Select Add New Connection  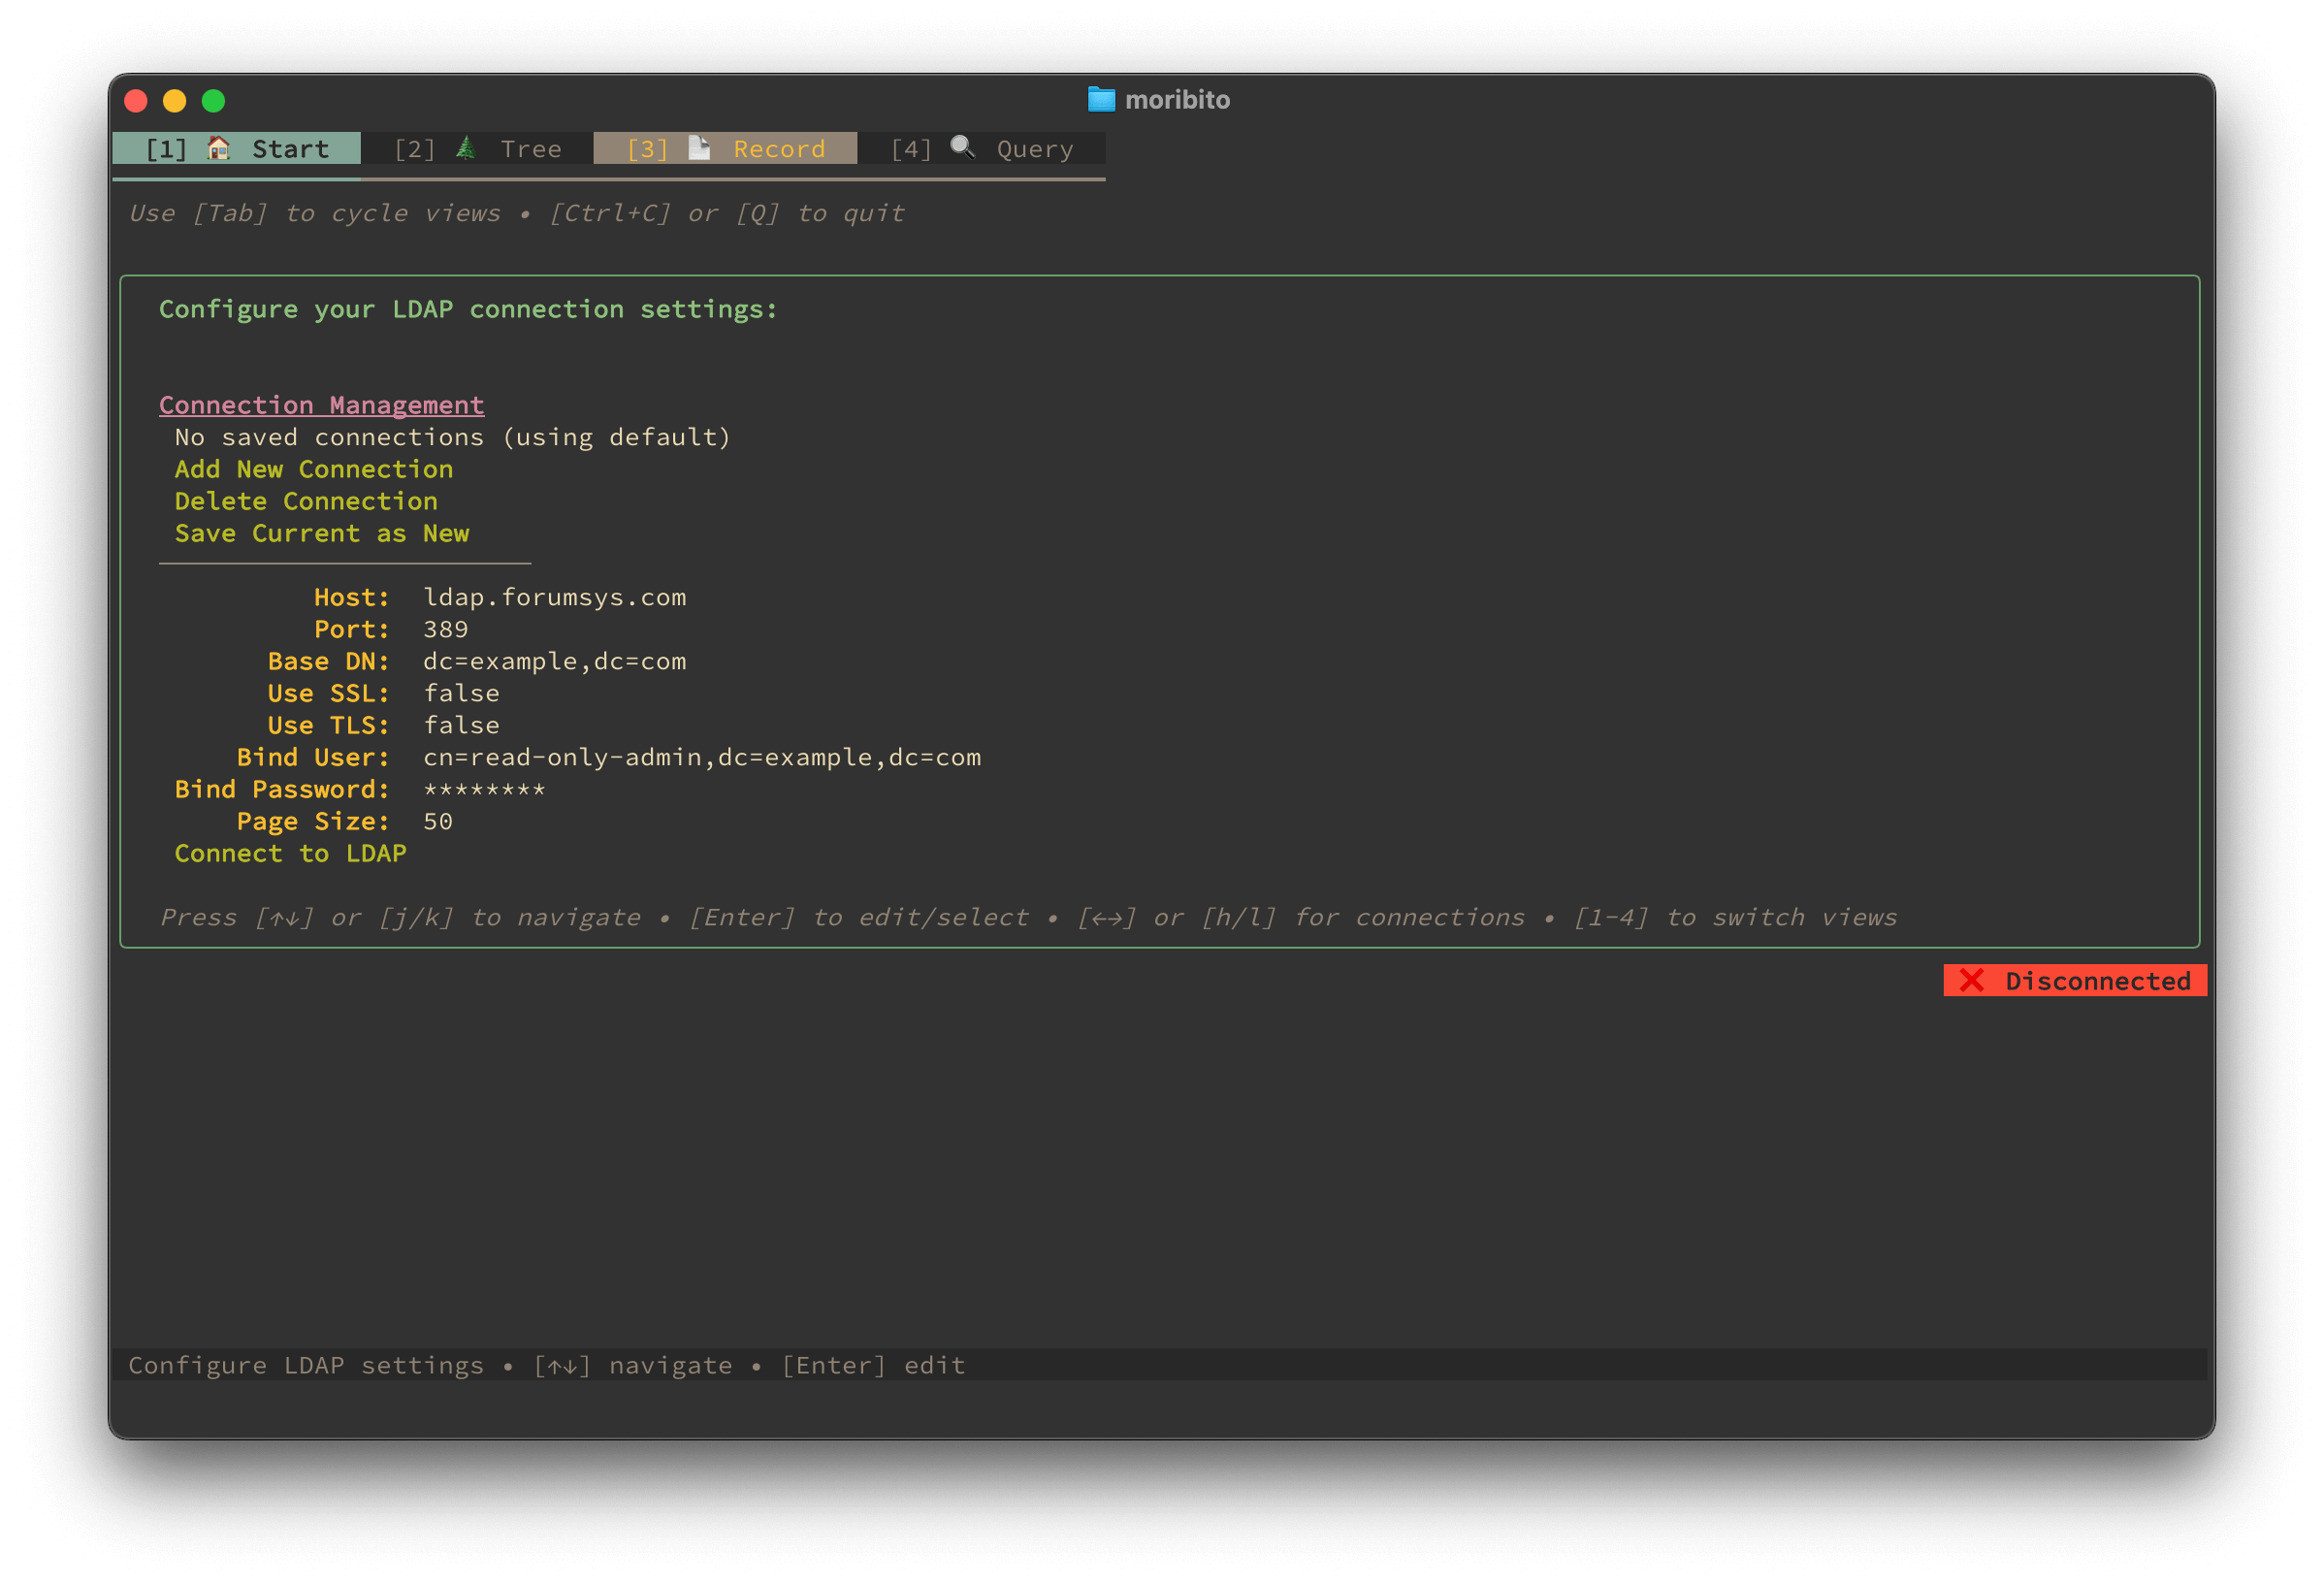point(314,469)
